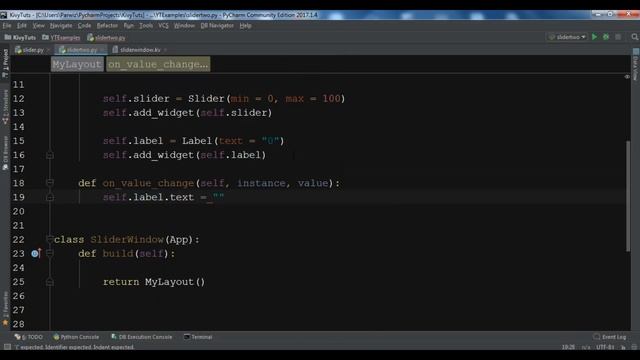This screenshot has height=360, width=640.
Task: Click fold end marker on line 25
Action: coord(50,282)
